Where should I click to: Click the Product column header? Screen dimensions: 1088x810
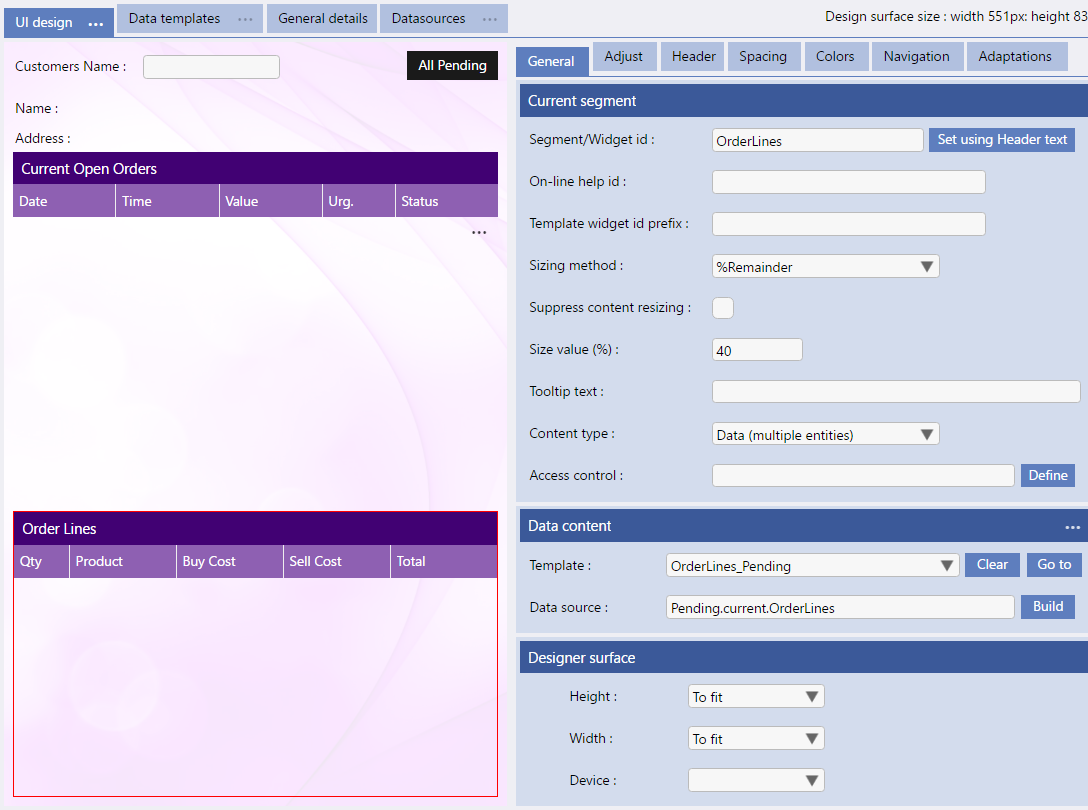pos(123,562)
